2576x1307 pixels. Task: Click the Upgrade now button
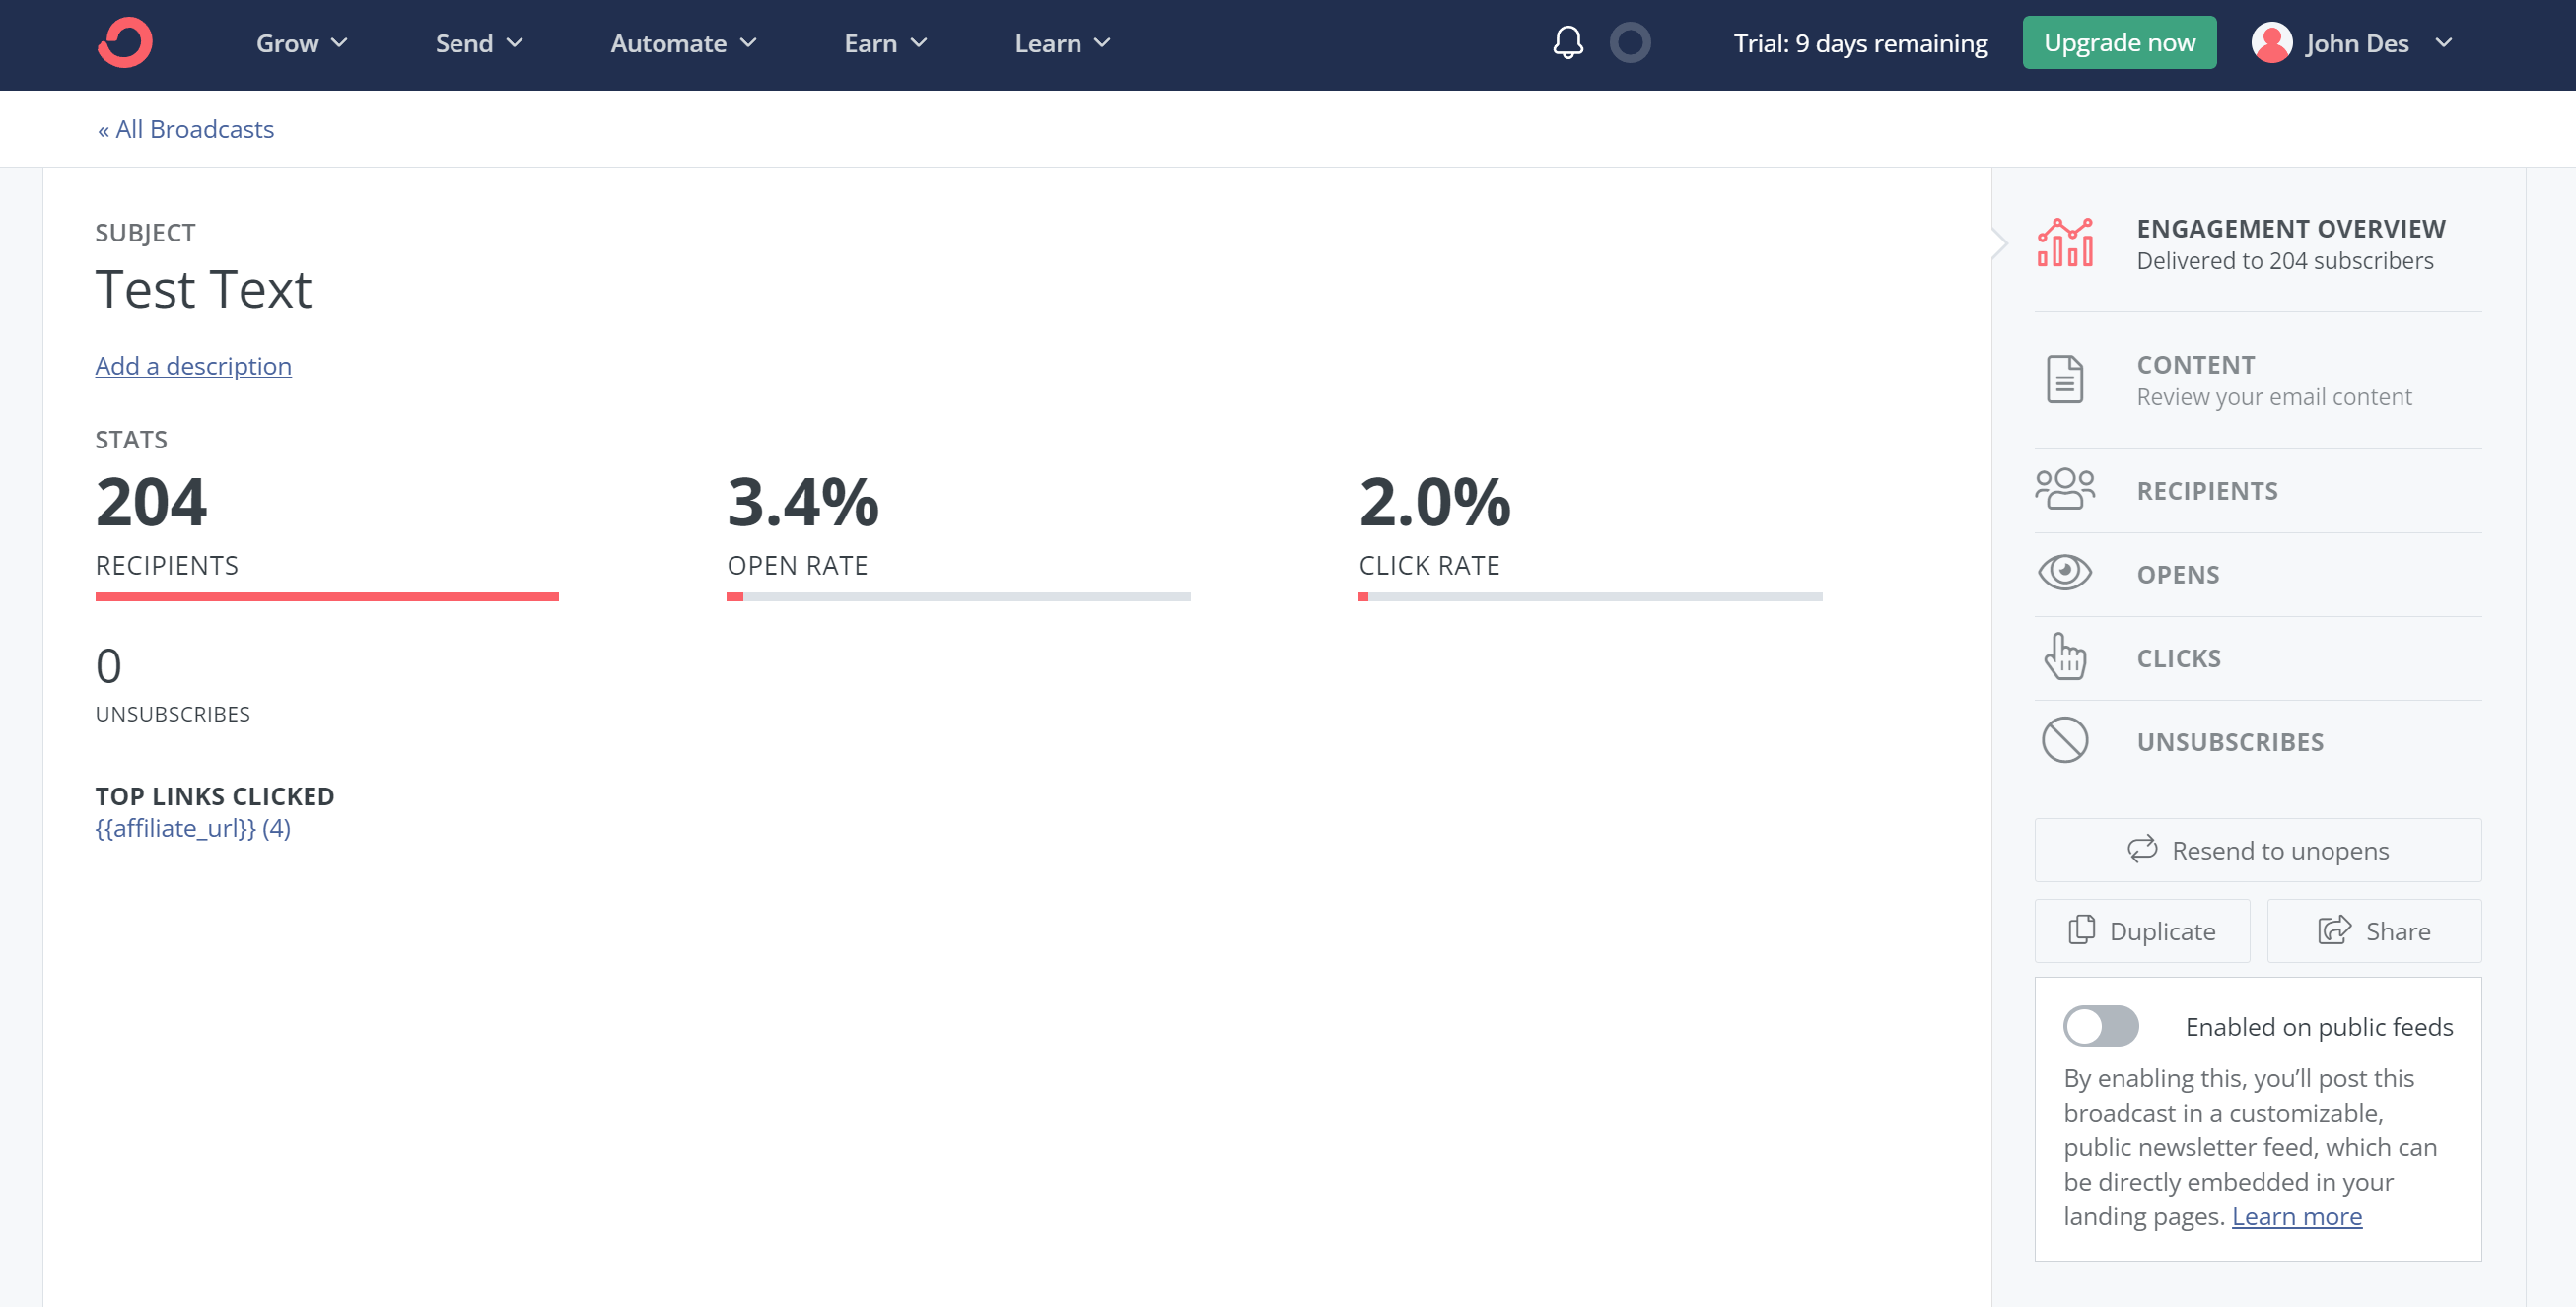pos(2119,42)
